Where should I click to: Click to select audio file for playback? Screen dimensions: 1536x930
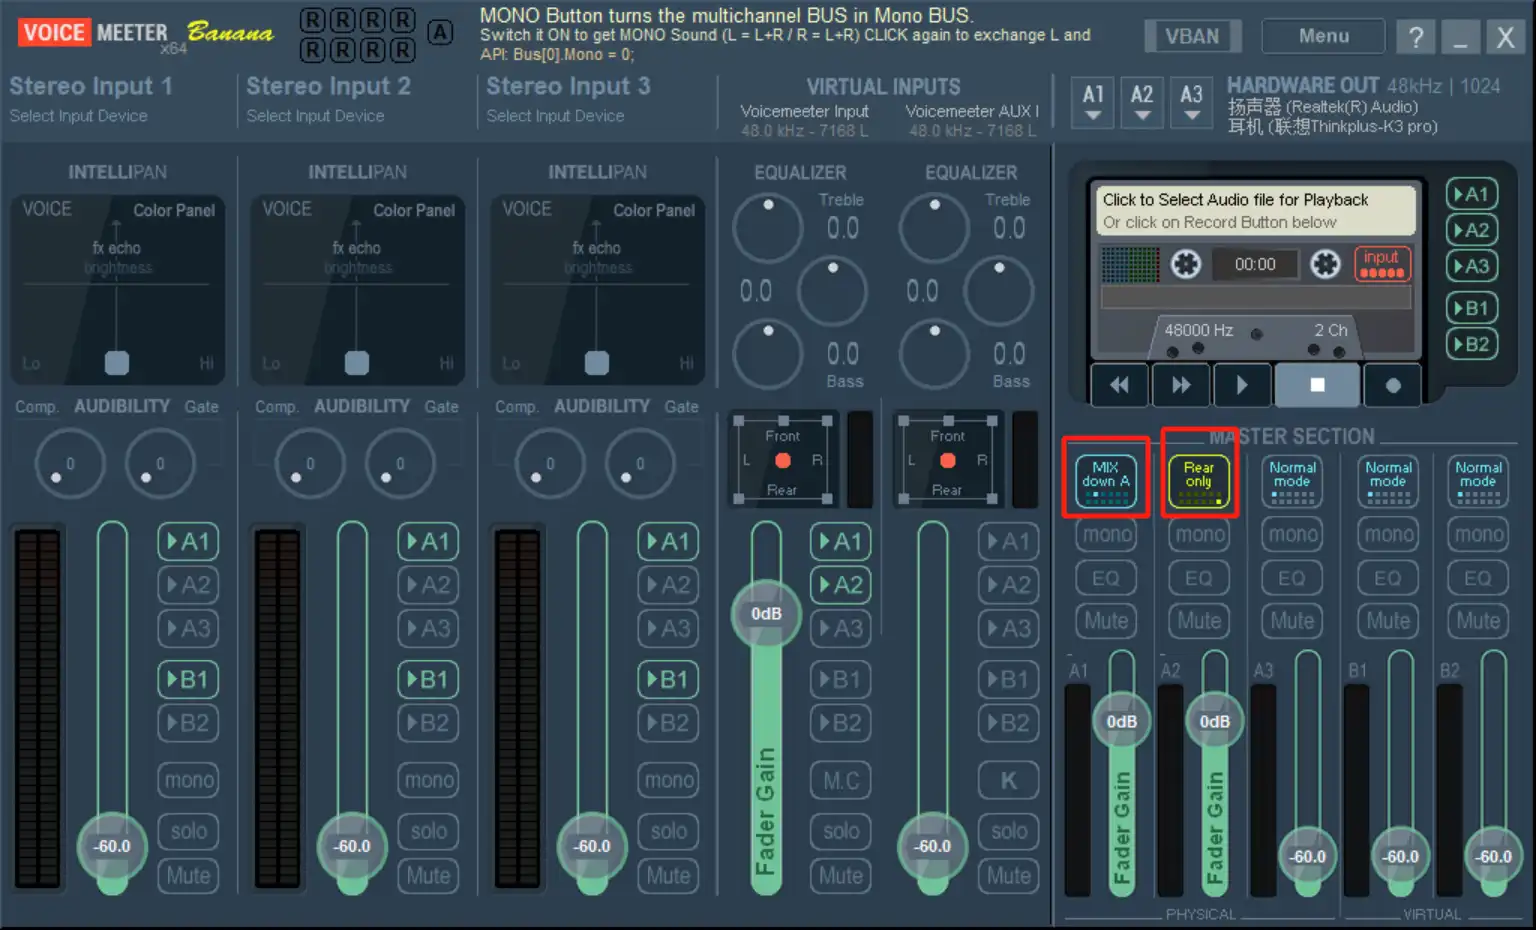(1255, 210)
